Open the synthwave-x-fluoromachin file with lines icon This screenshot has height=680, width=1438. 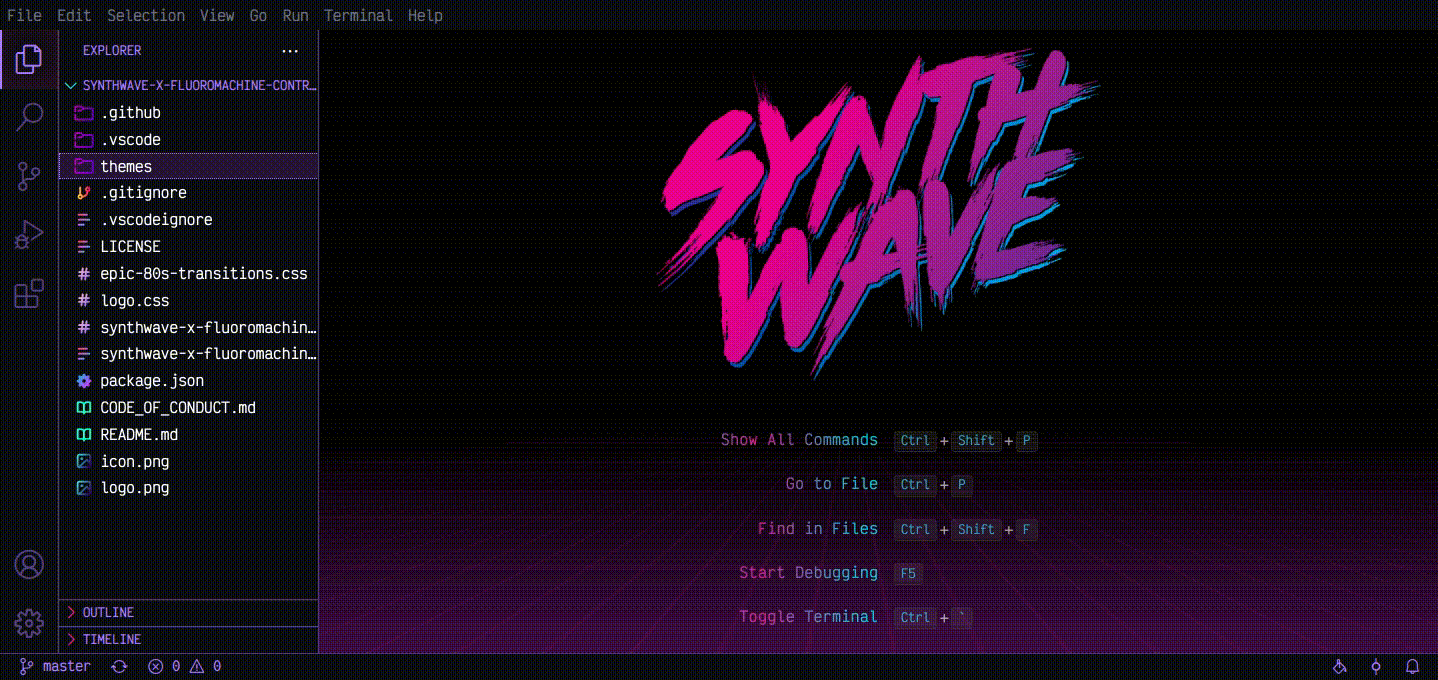pos(189,354)
